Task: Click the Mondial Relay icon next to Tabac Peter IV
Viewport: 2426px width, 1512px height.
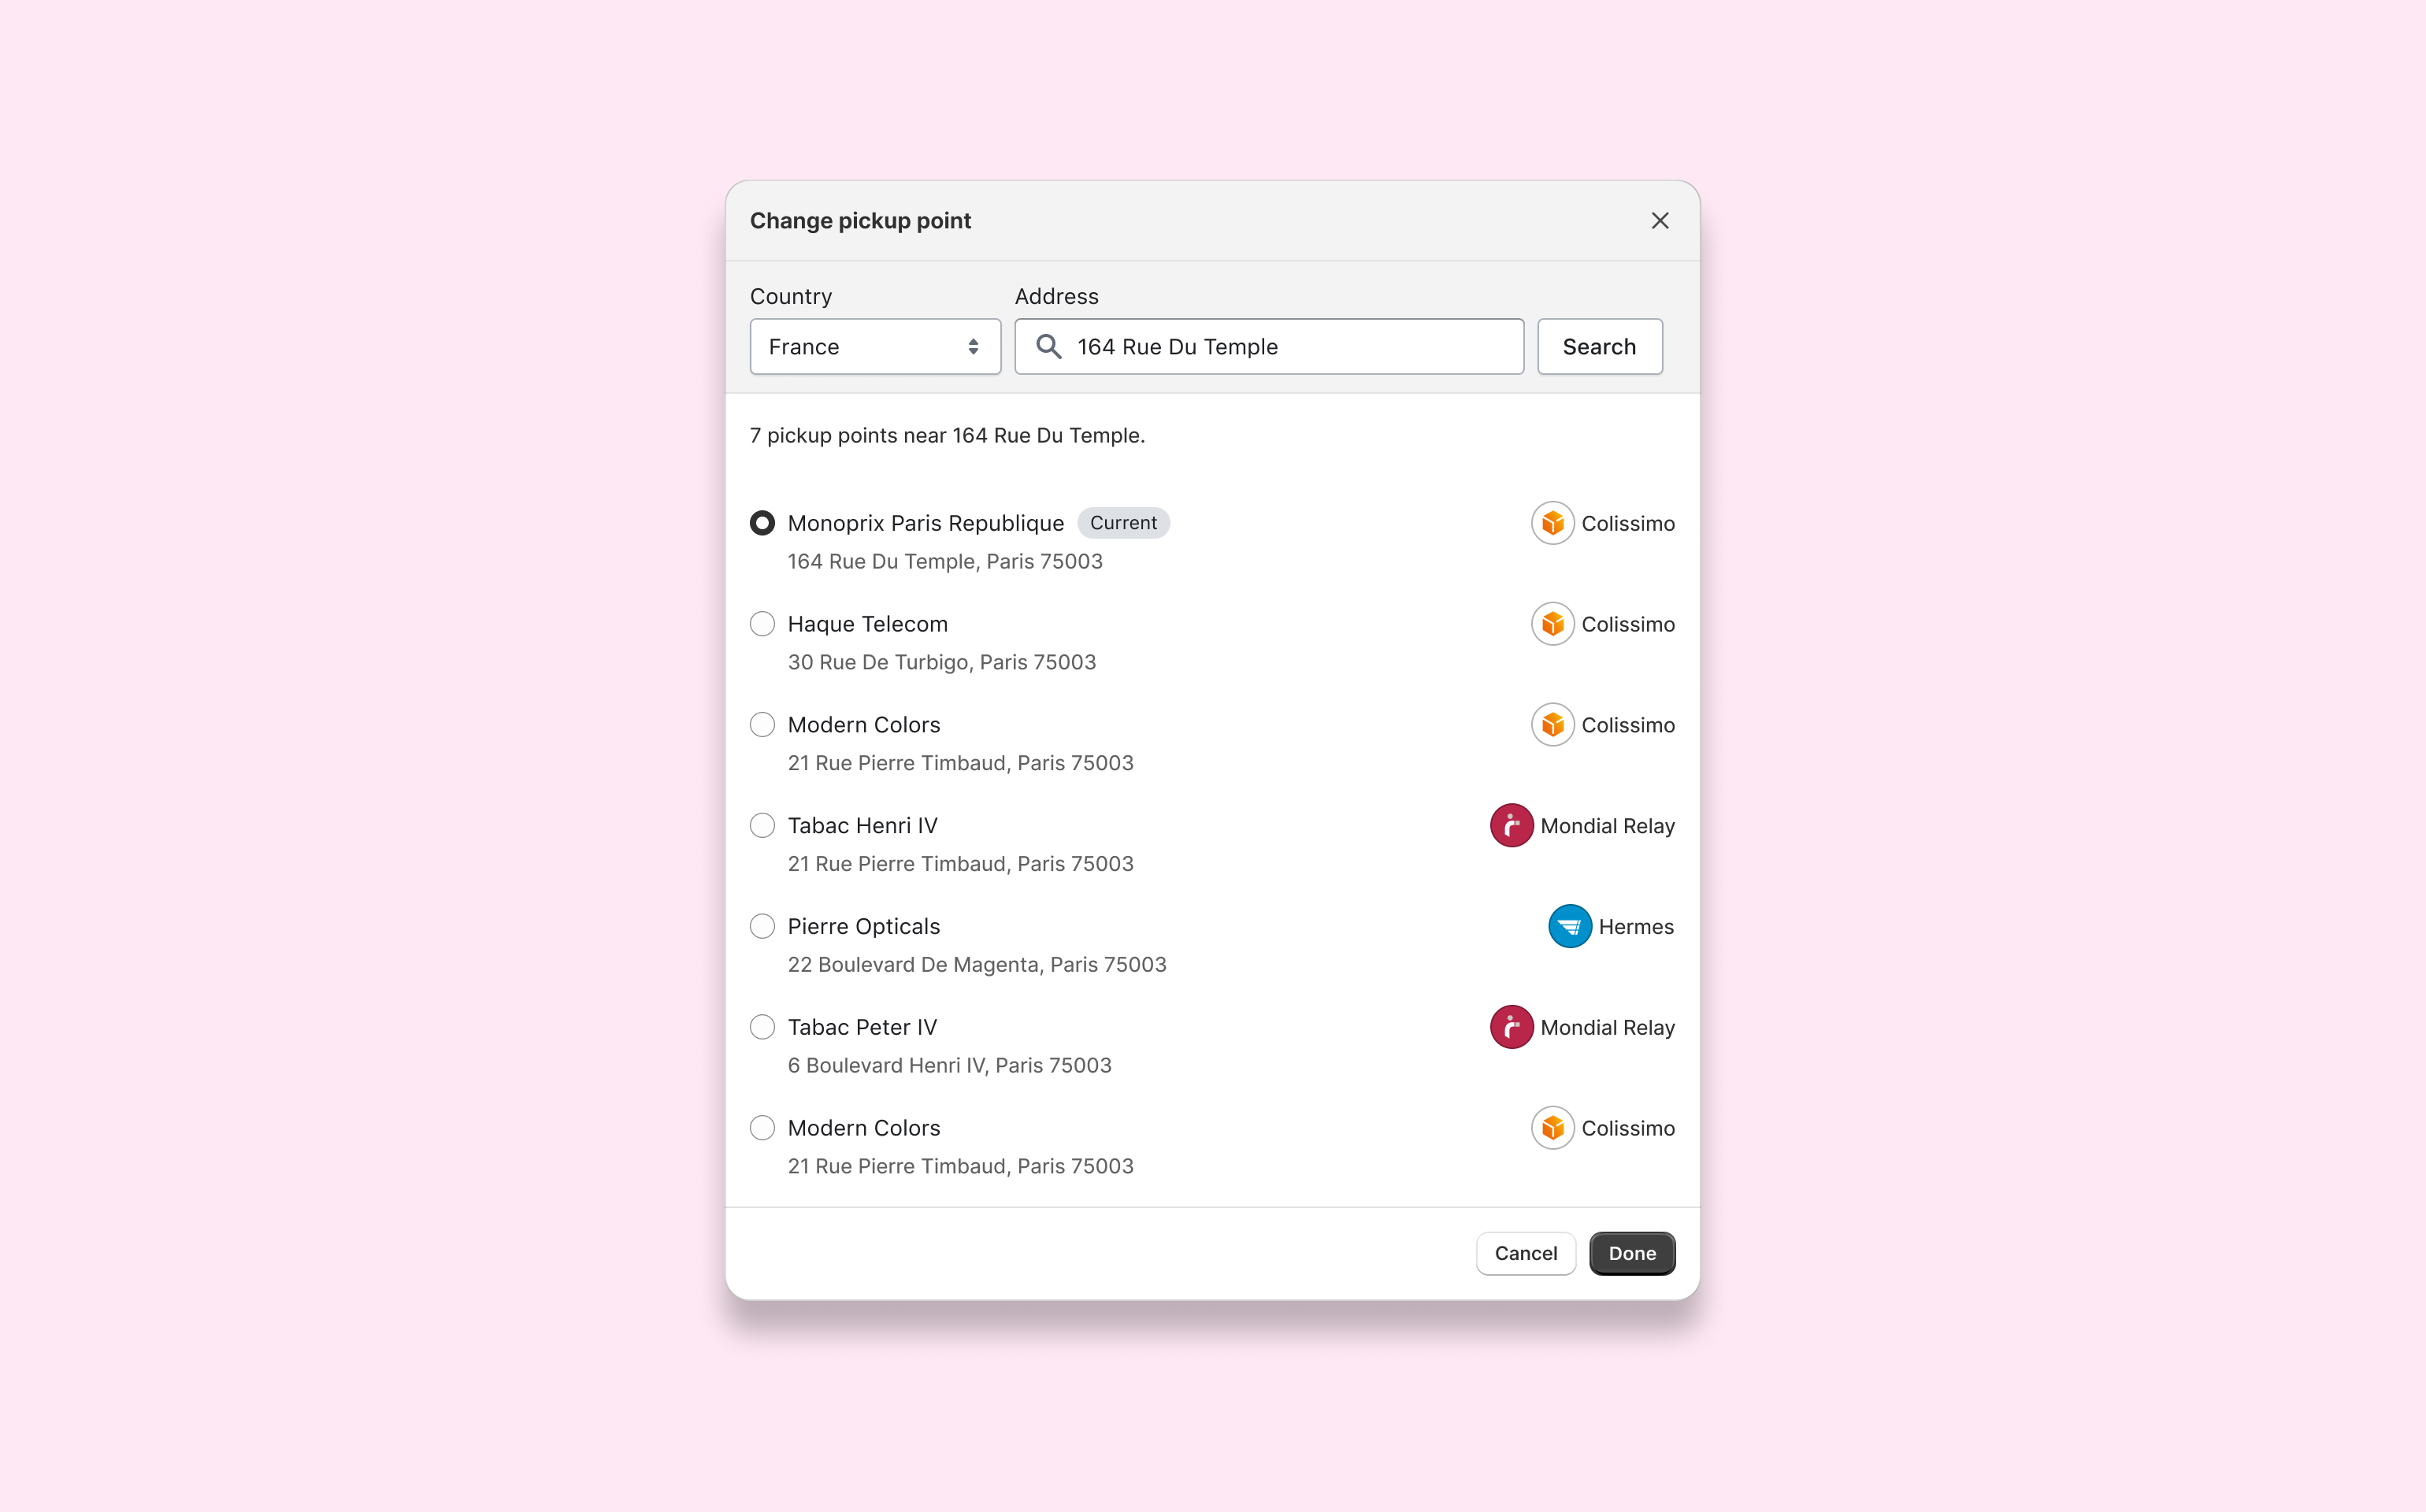Action: pyautogui.click(x=1510, y=1026)
